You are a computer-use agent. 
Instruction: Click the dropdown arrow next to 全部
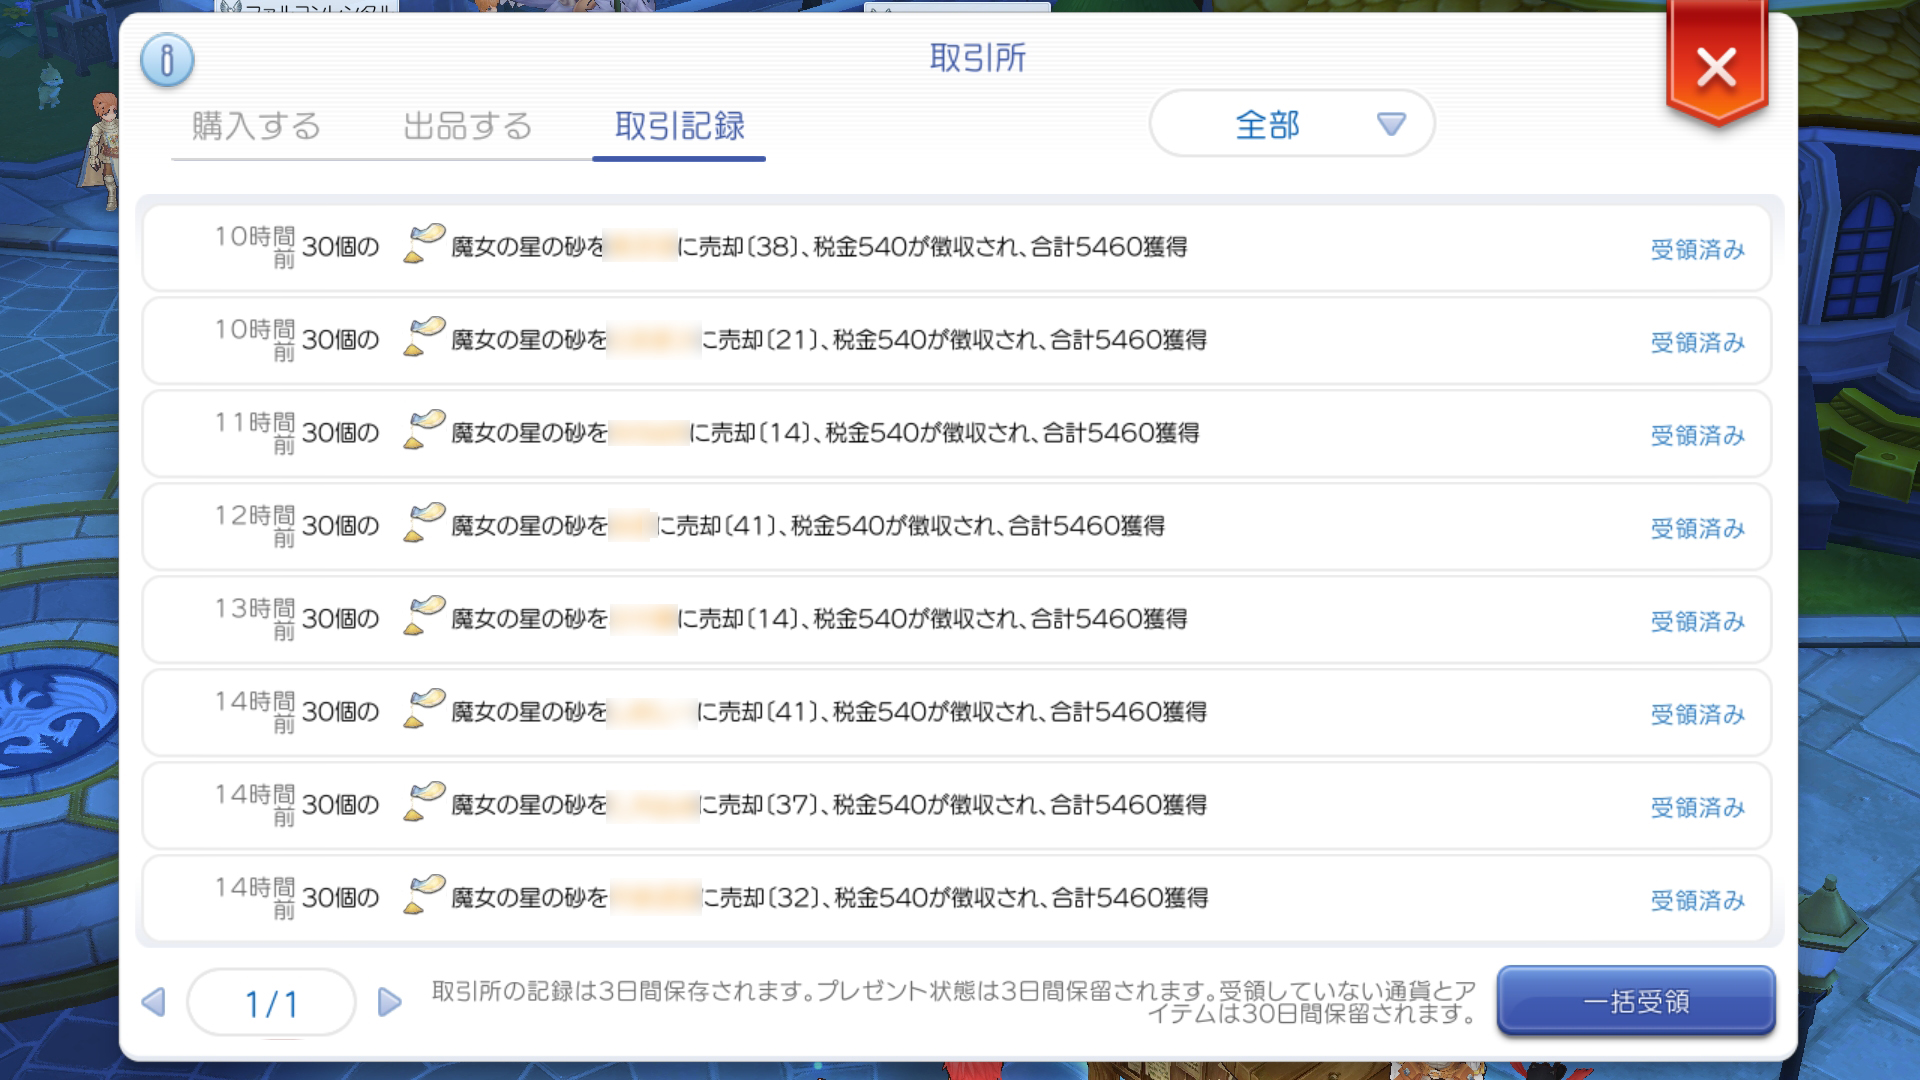coord(1391,124)
